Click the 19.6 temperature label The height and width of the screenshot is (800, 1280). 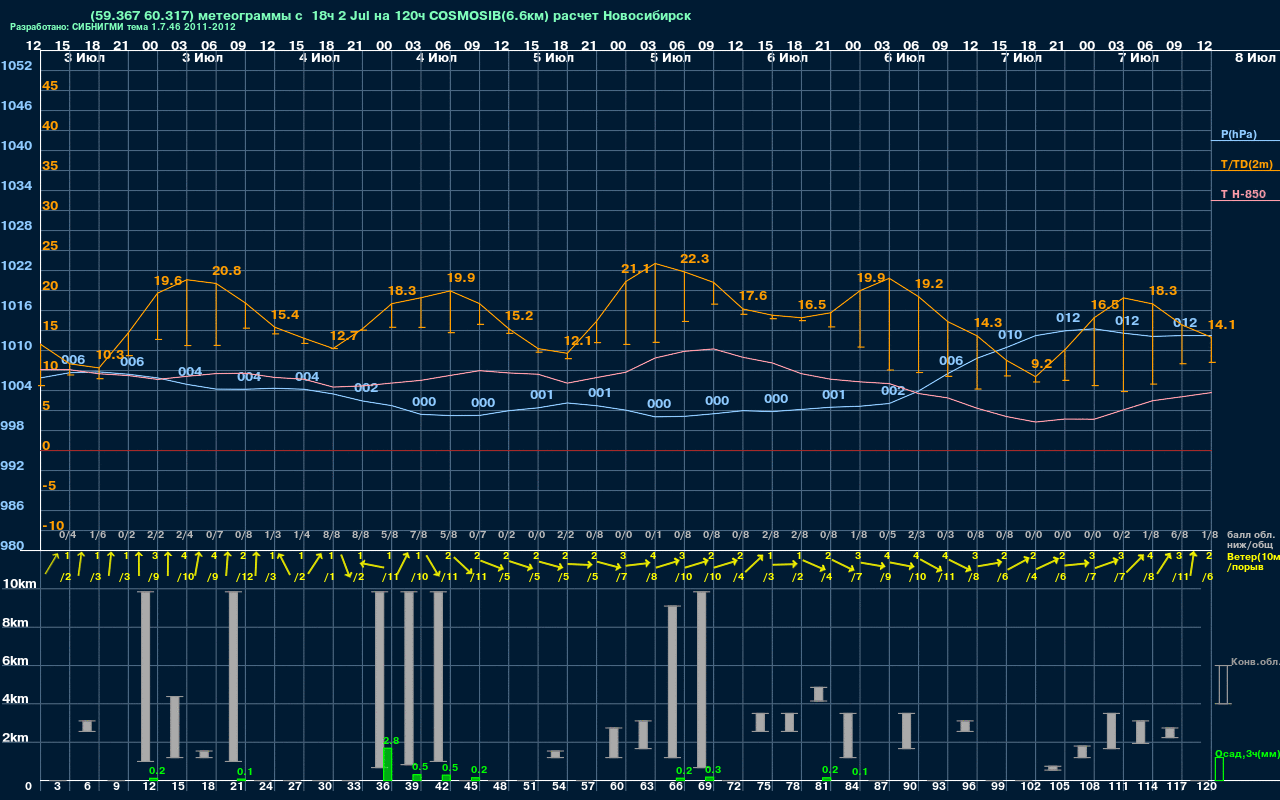pyautogui.click(x=168, y=281)
